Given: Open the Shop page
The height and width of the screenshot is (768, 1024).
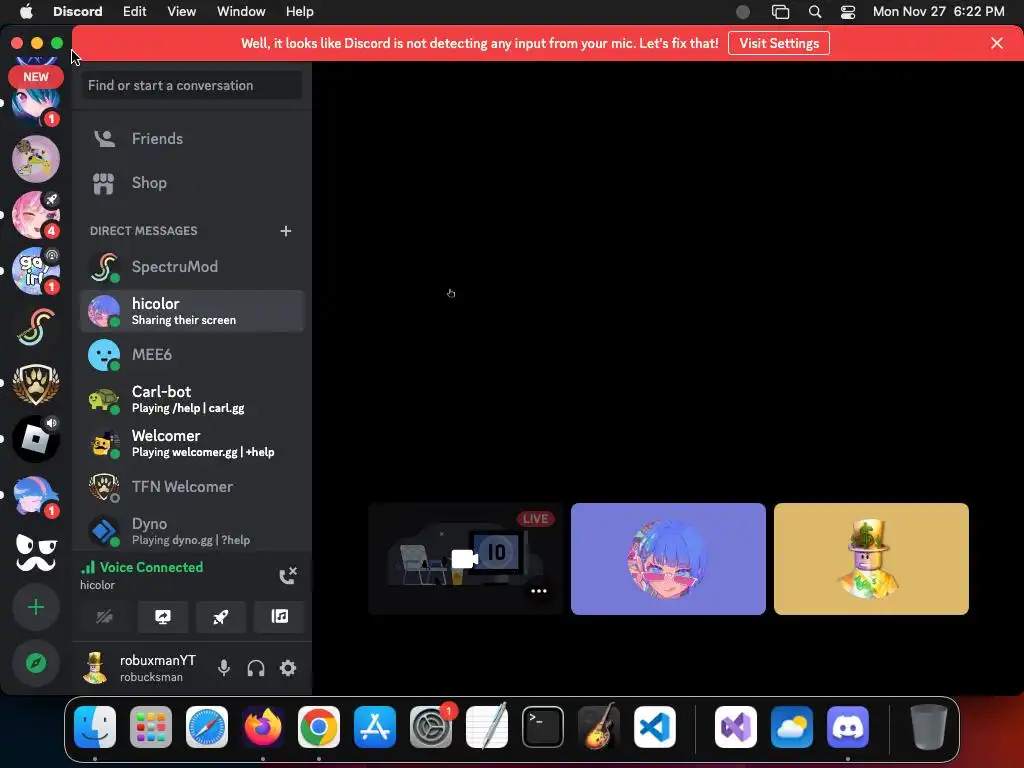Looking at the screenshot, I should [192, 183].
